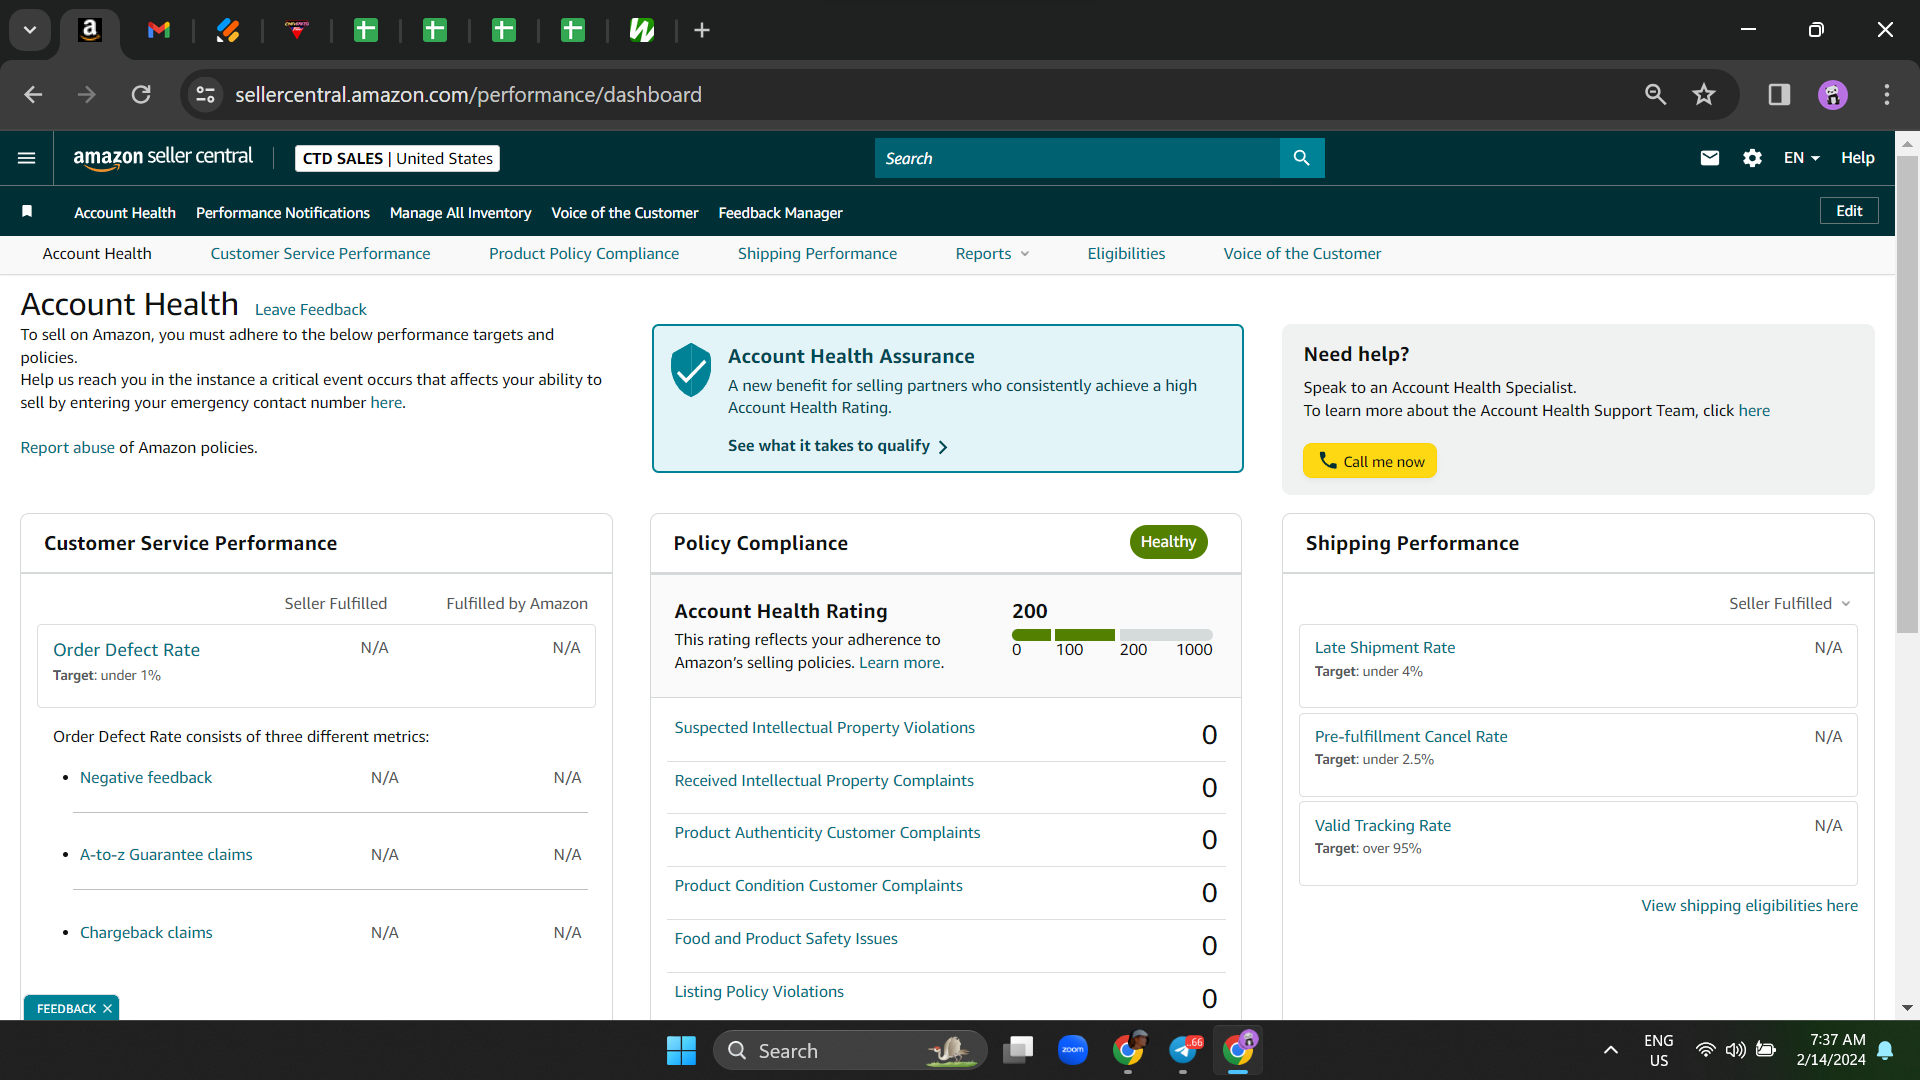Open A-to-z Guarantee claims link
Screen dimensions: 1920x1080
pyautogui.click(x=166, y=855)
